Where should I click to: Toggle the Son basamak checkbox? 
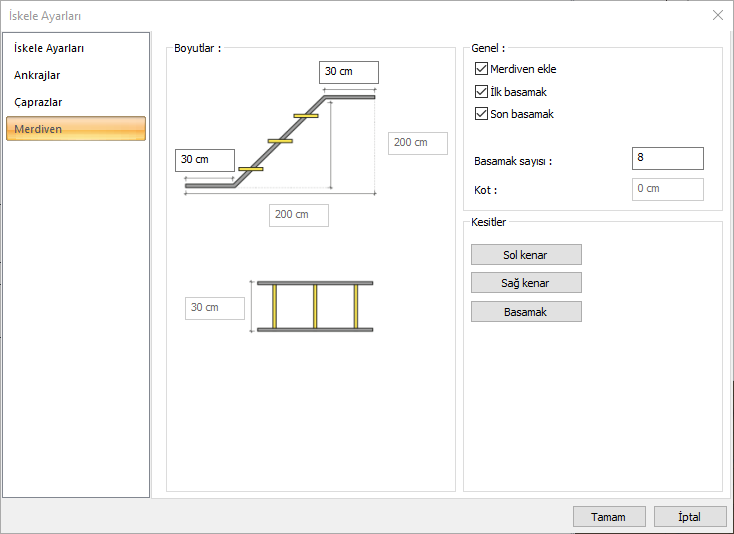[481, 114]
